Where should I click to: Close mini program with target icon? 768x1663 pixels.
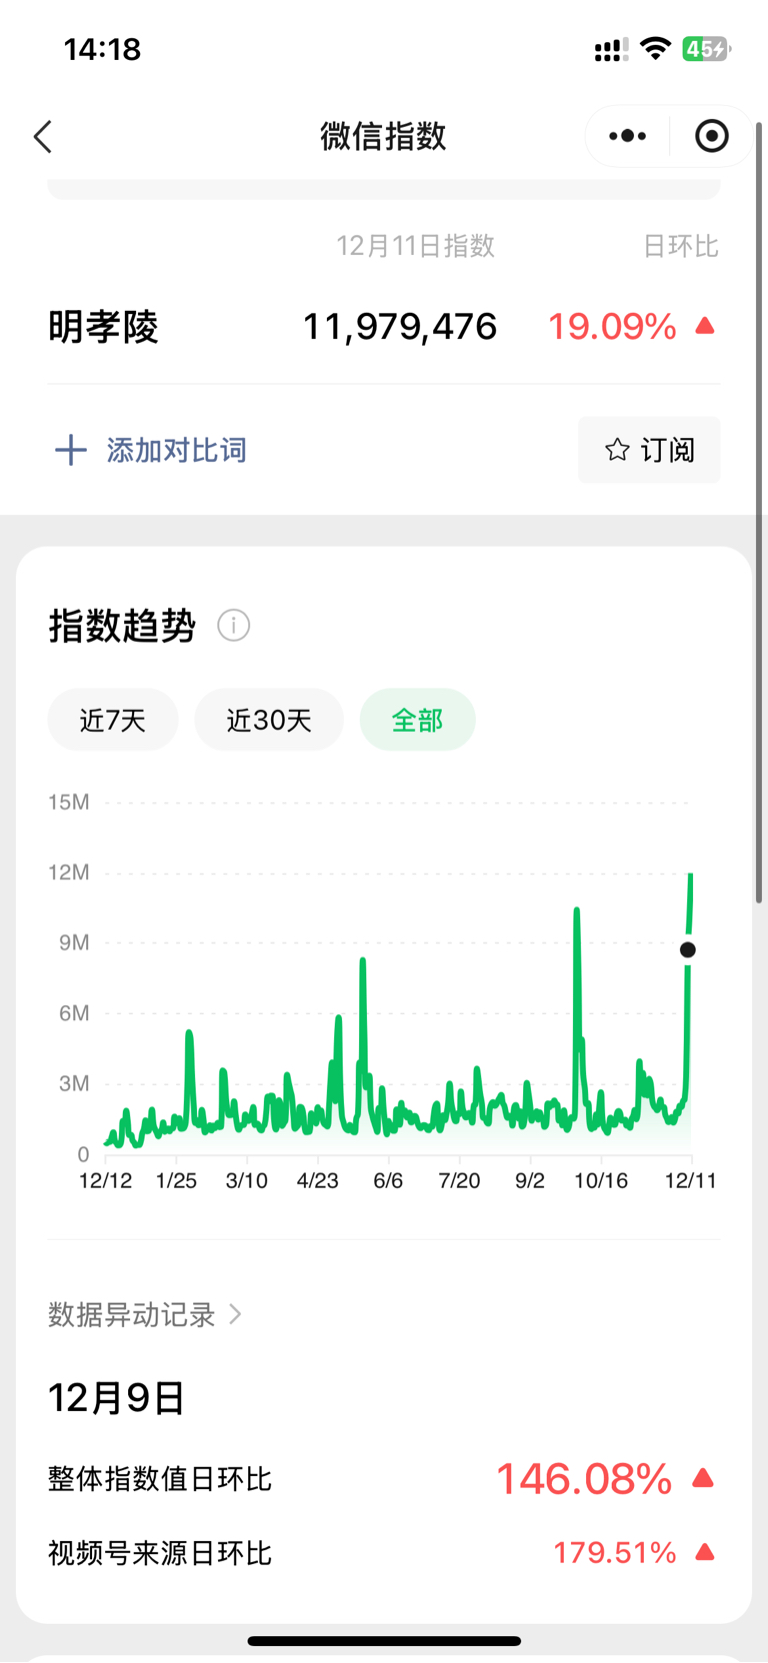712,136
